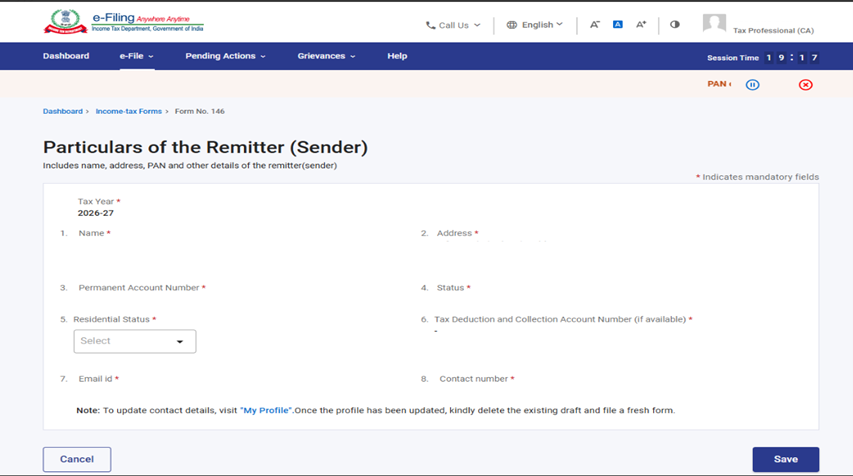Toggle the high contrast mode icon
The width and height of the screenshot is (853, 476).
[x=675, y=24]
